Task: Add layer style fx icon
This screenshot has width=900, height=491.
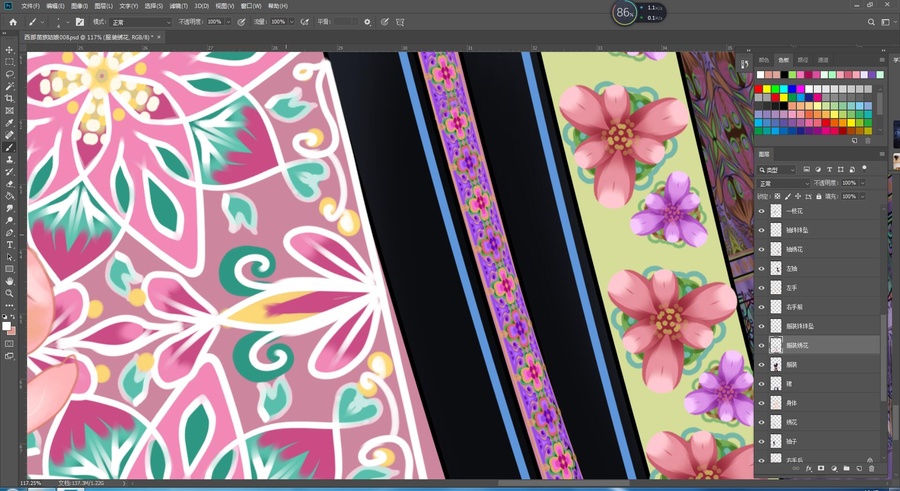Action: [x=809, y=469]
